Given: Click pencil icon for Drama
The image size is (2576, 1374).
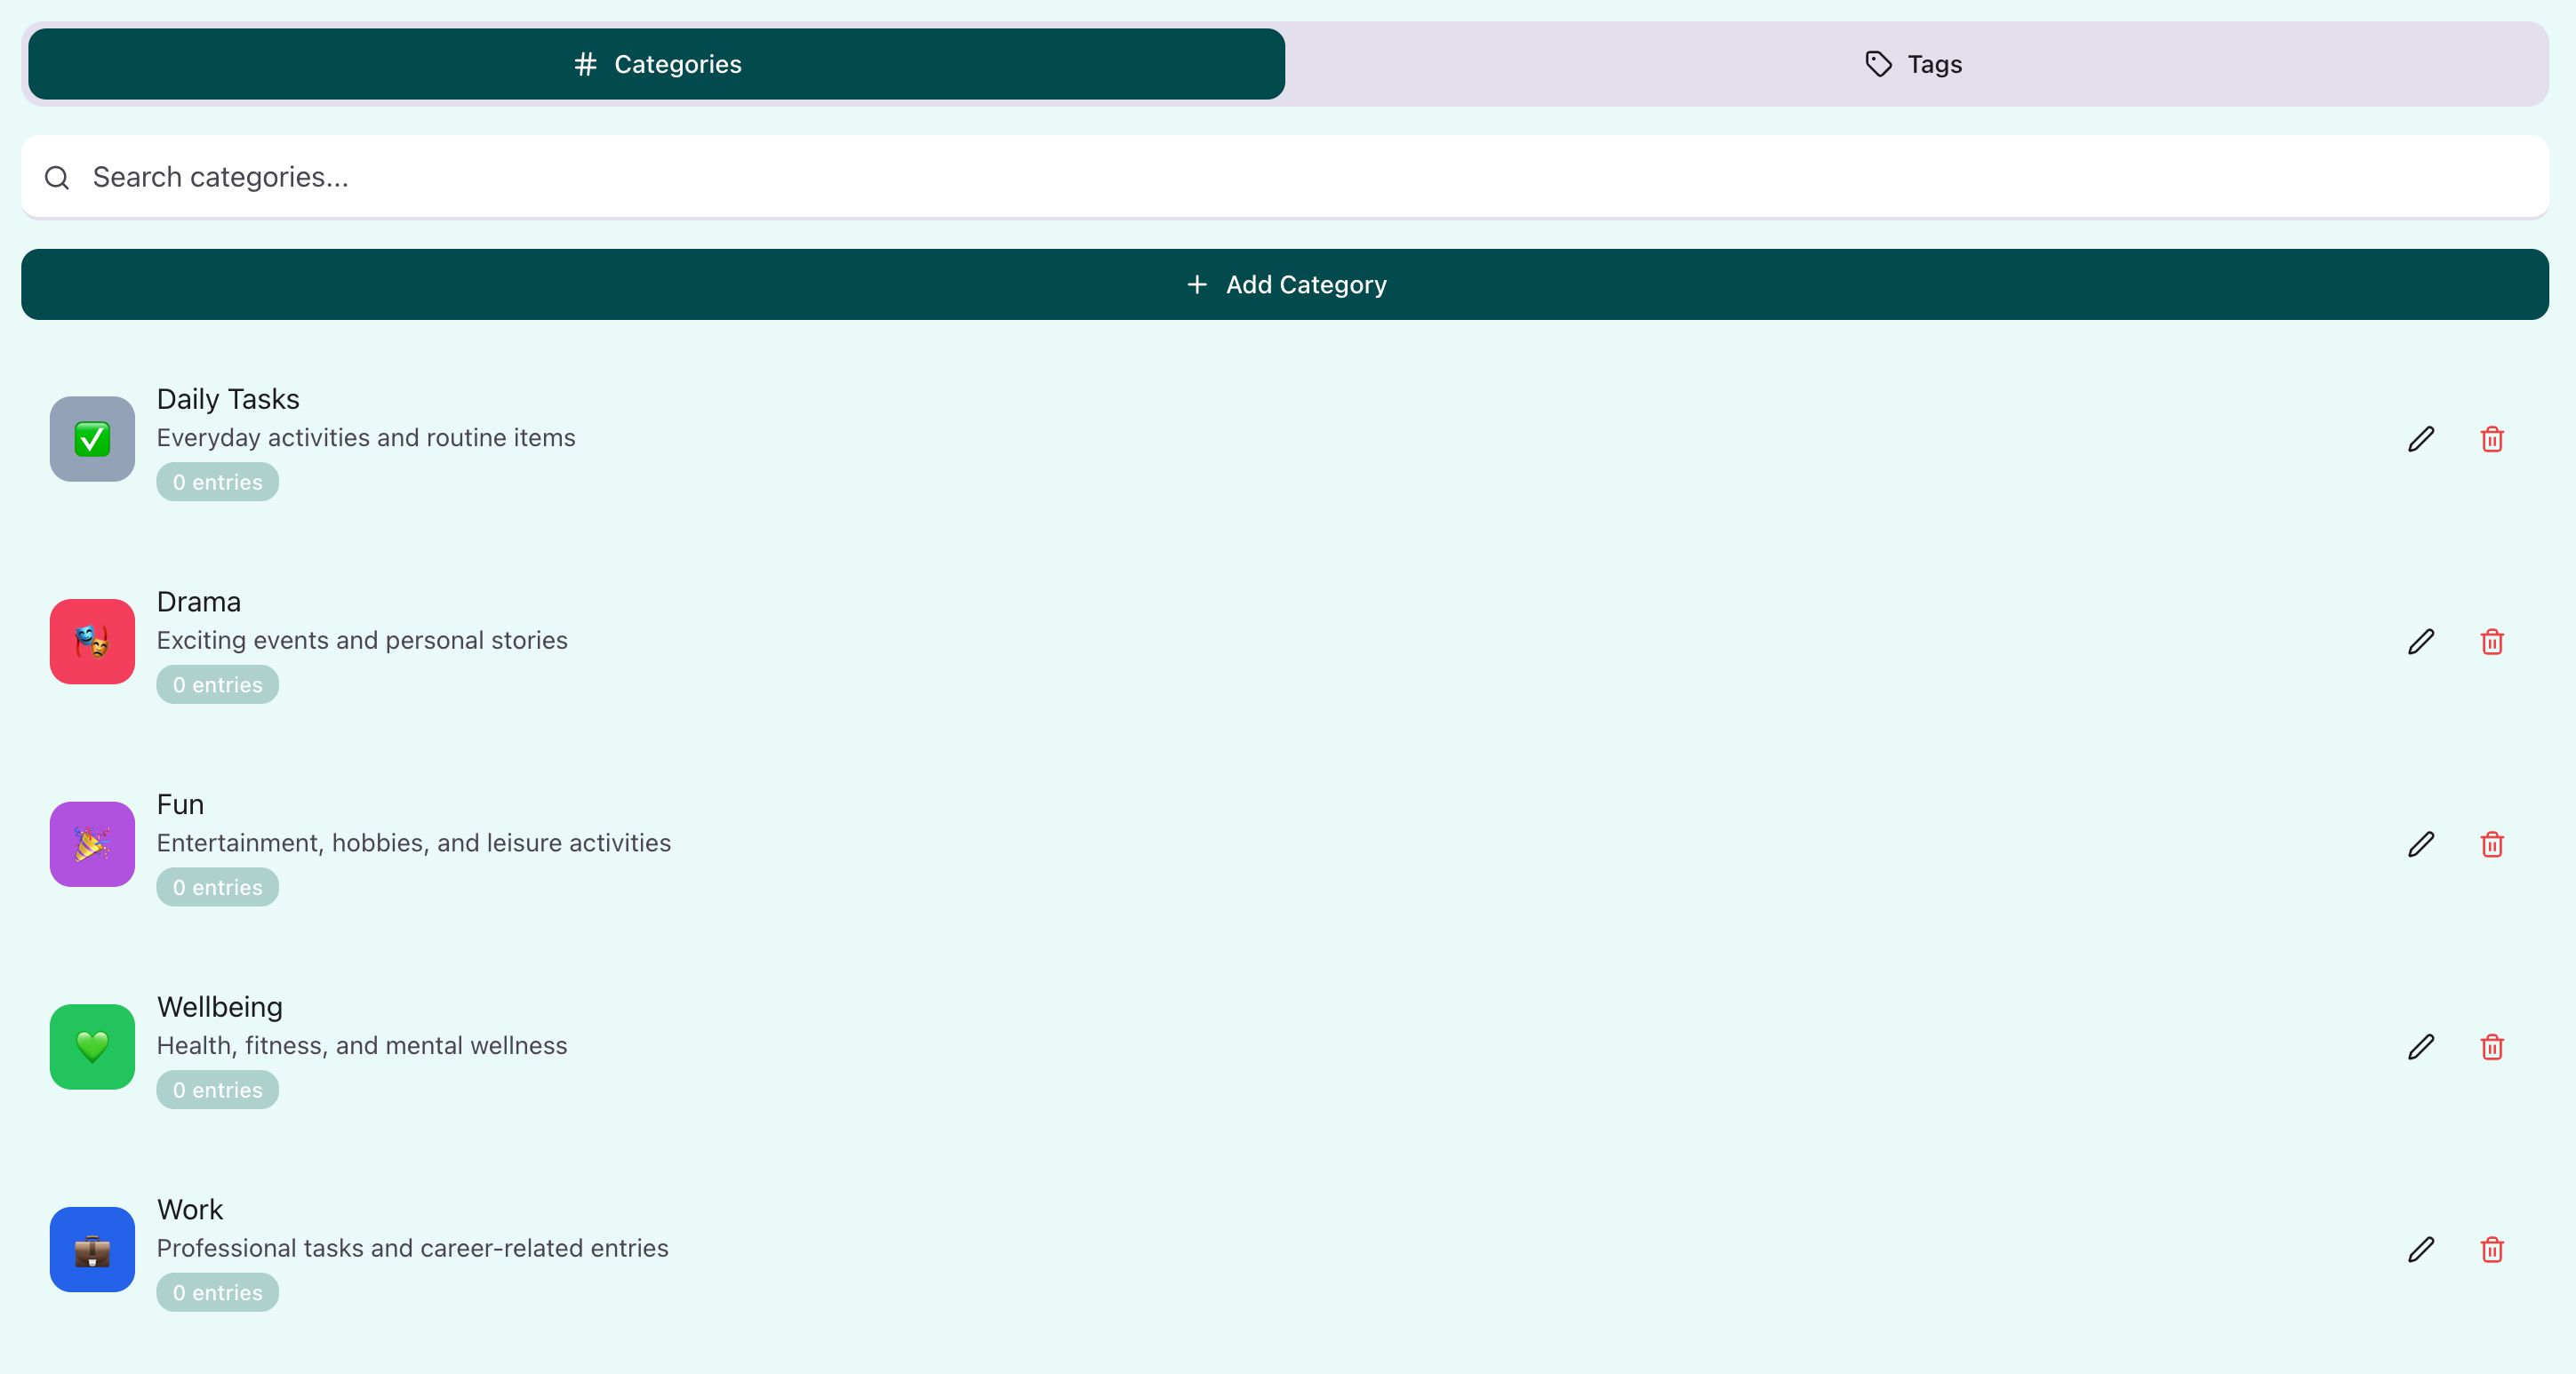Looking at the screenshot, I should click(2420, 642).
